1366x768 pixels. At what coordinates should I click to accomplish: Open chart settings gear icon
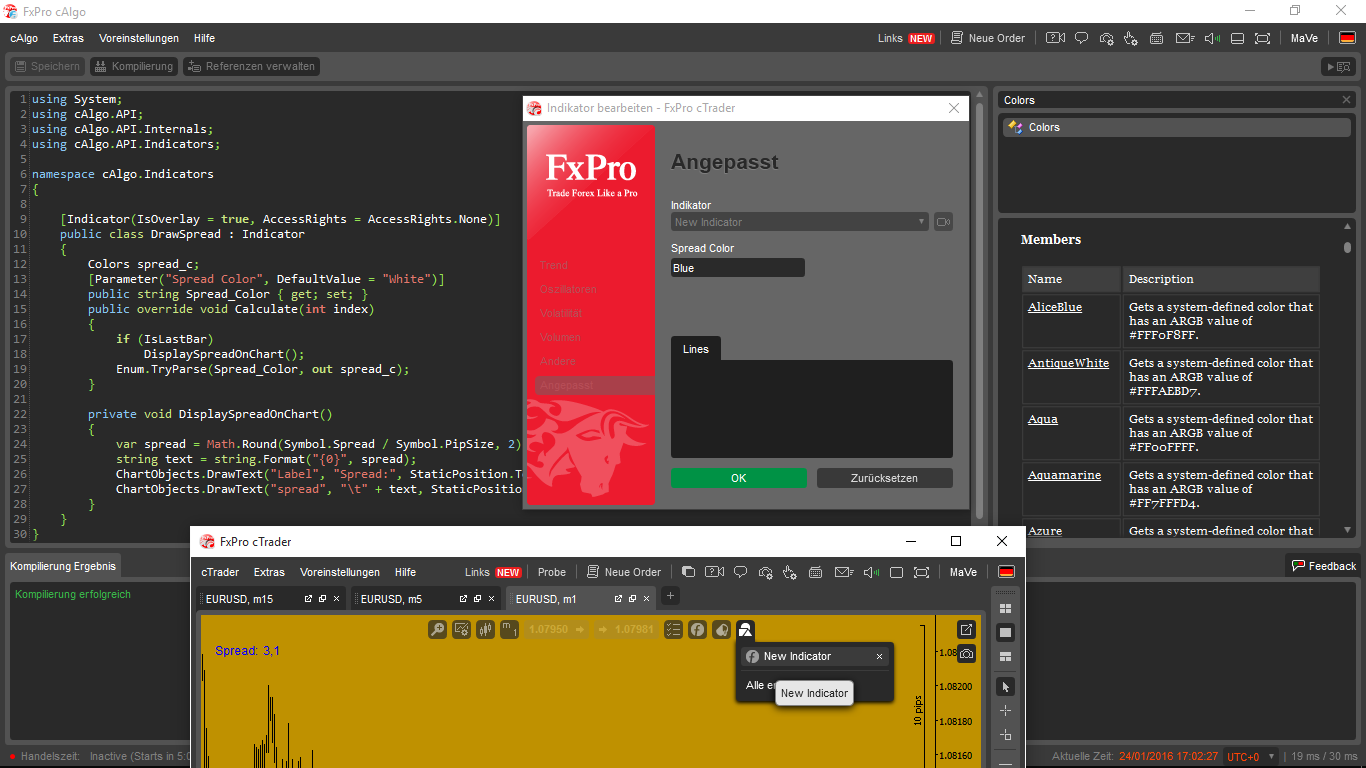(461, 629)
